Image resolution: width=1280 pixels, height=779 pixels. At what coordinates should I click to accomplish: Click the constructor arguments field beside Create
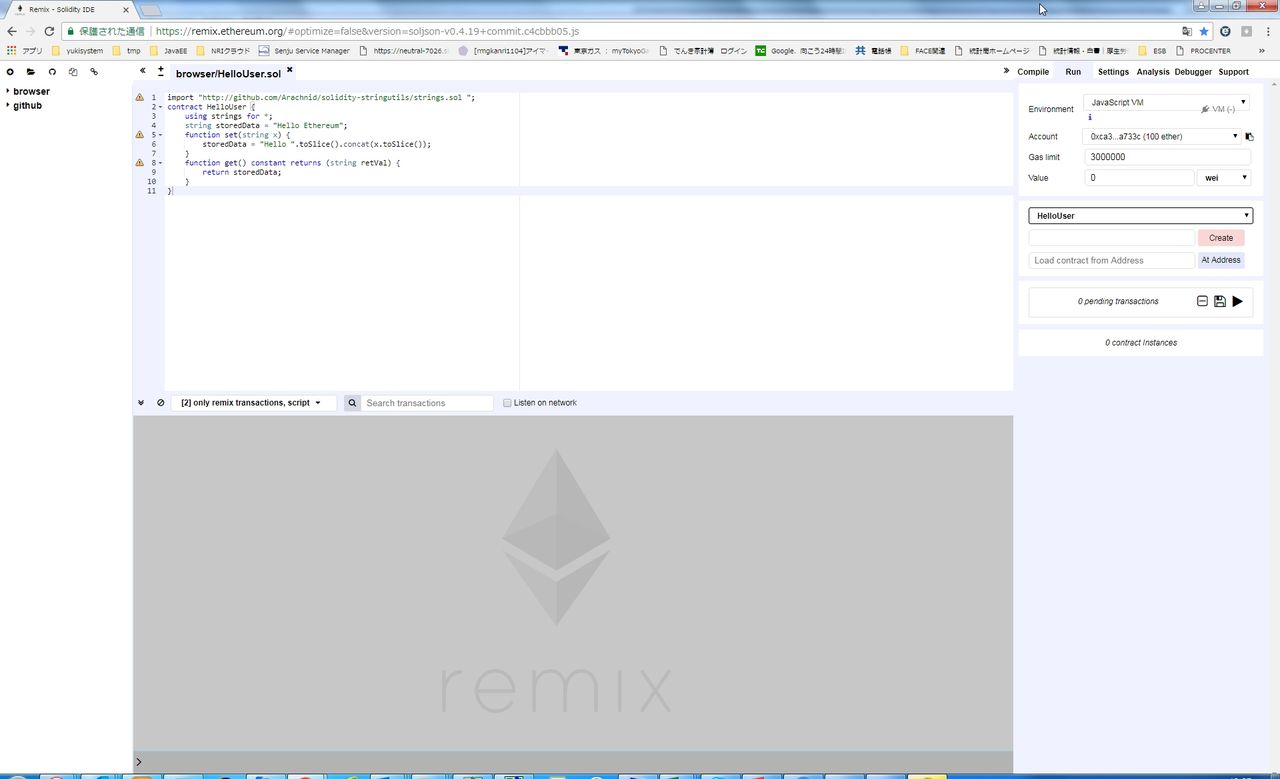[x=1112, y=238]
